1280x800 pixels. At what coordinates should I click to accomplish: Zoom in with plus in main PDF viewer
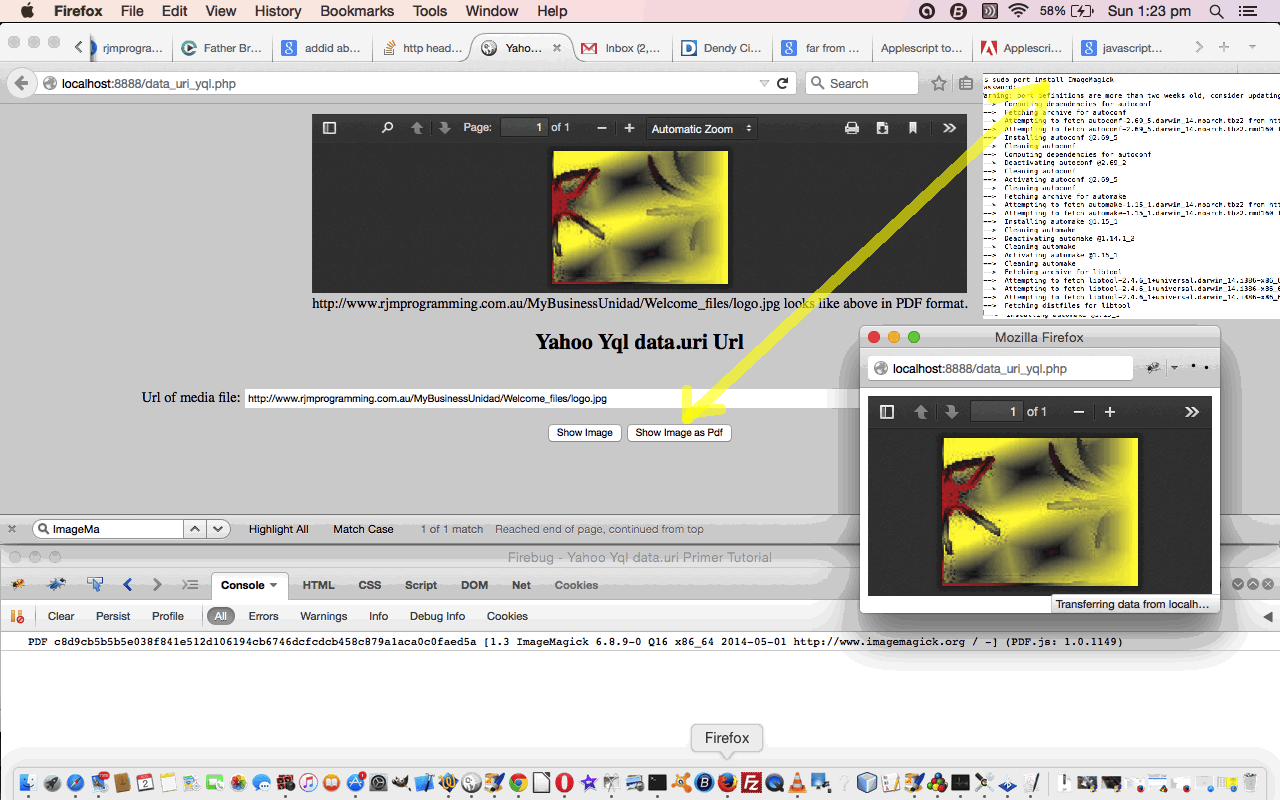click(629, 128)
